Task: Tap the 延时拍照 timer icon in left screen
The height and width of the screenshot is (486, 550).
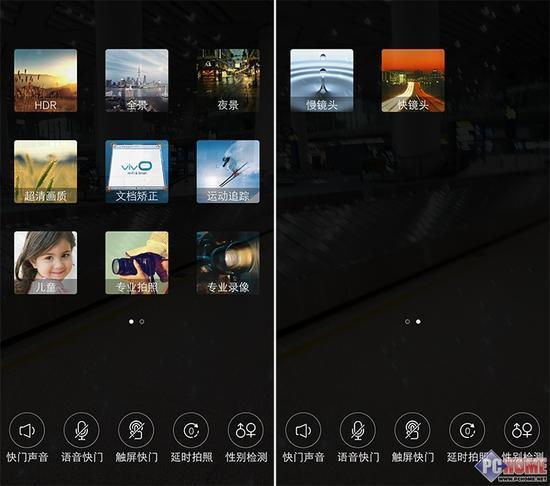Action: coord(191,431)
